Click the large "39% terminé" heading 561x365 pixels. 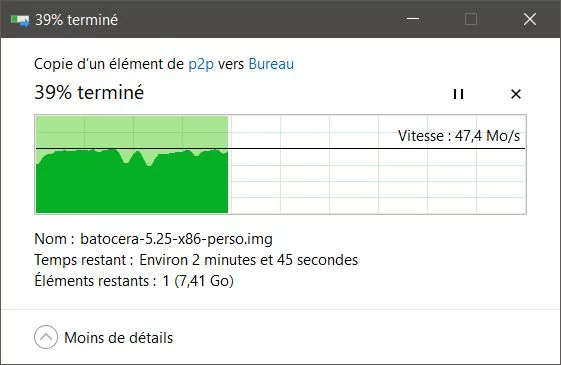click(89, 93)
